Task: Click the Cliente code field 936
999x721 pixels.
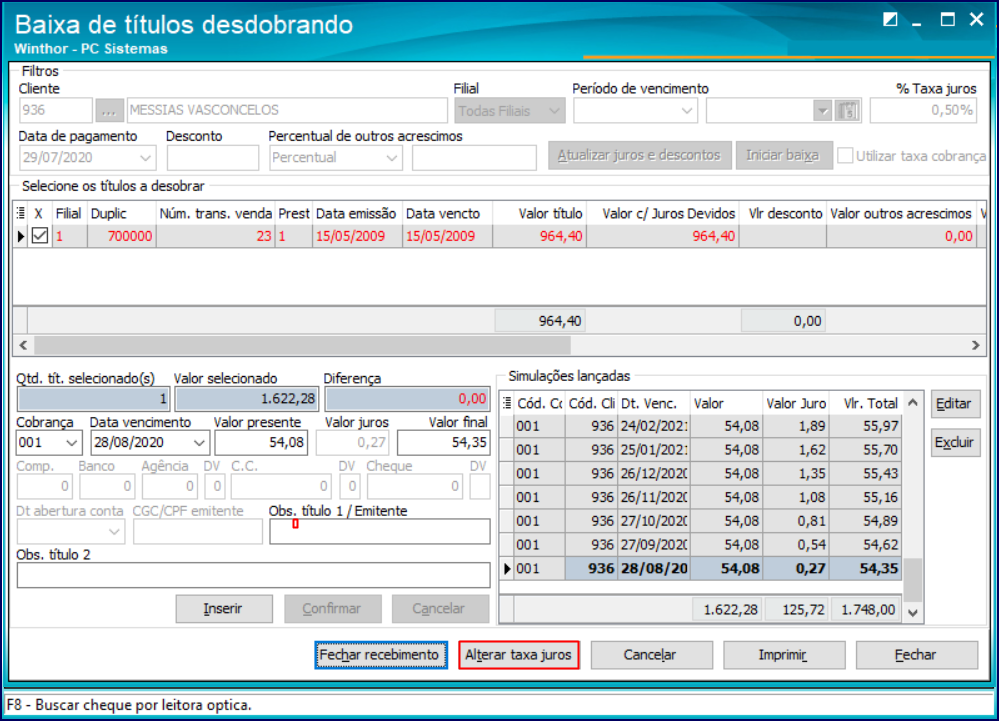Action: pyautogui.click(x=55, y=111)
